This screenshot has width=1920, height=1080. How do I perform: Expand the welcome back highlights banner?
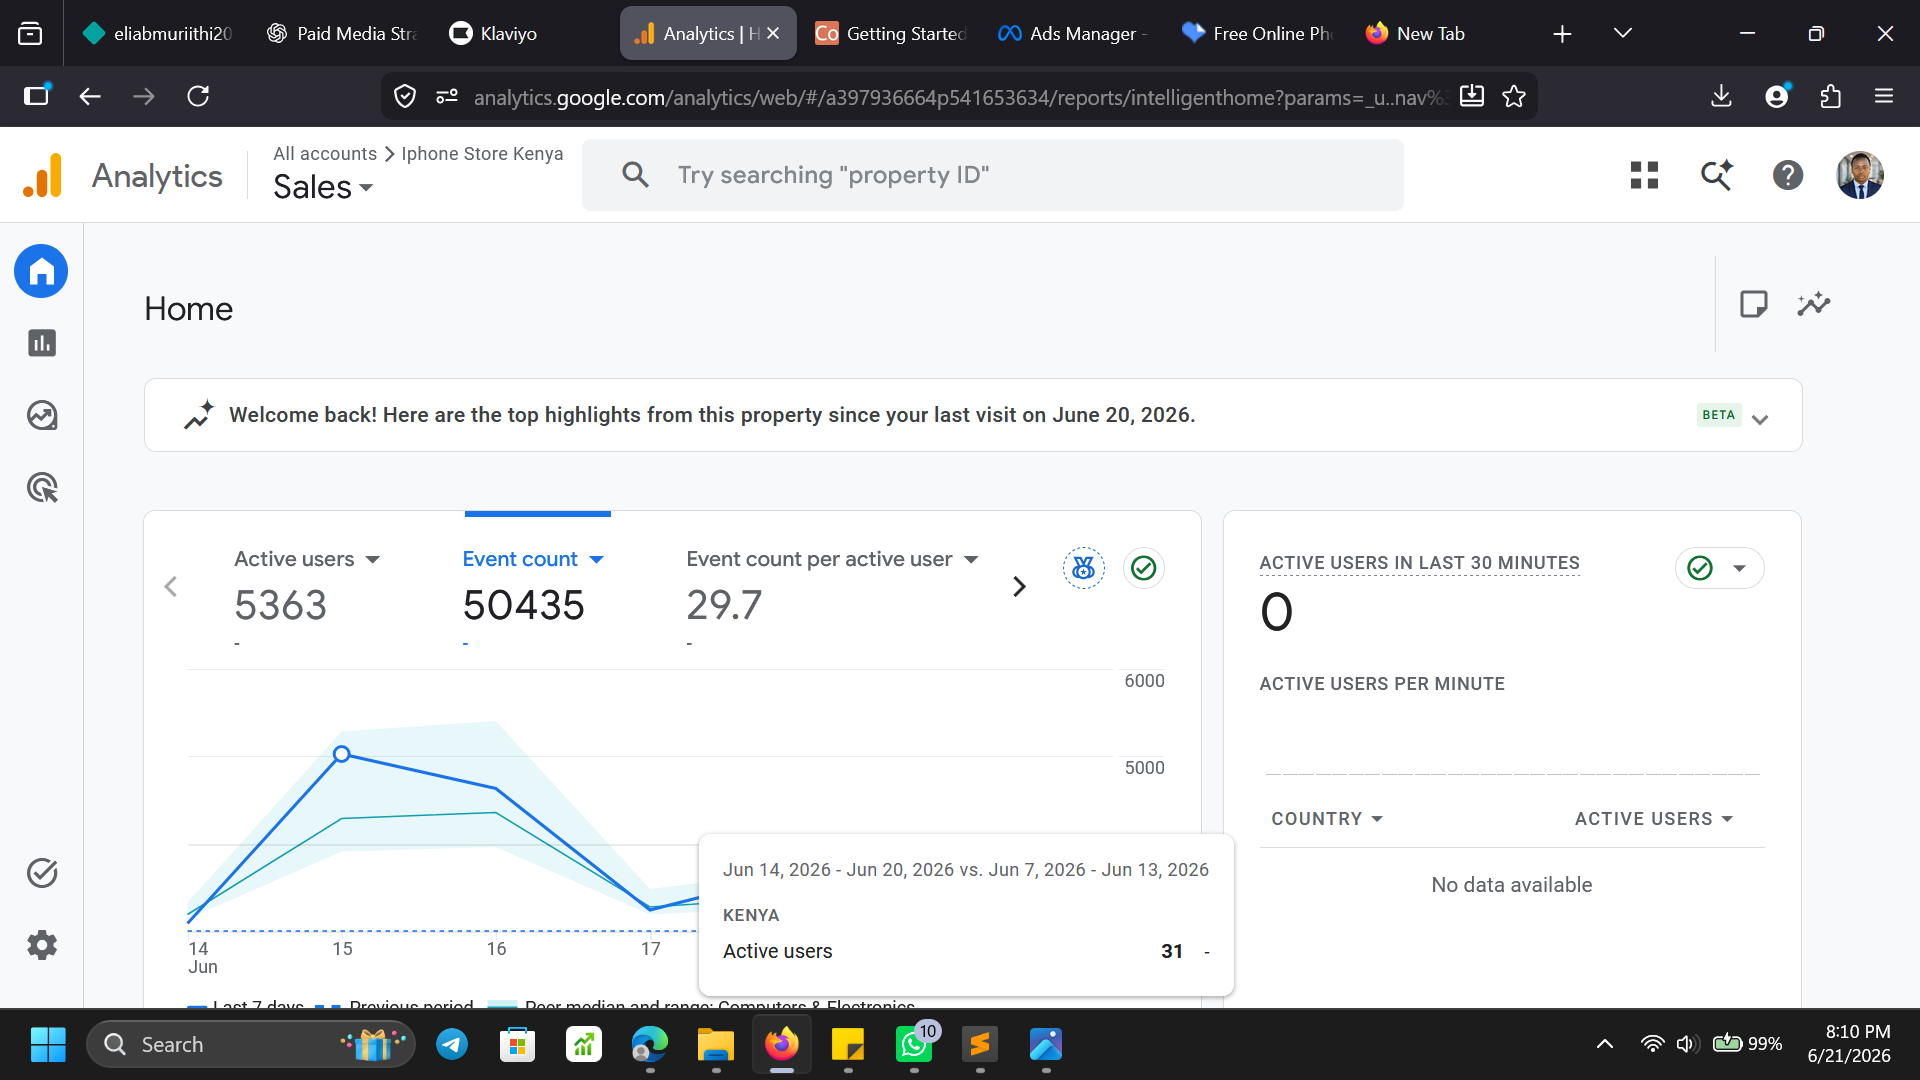1760,419
